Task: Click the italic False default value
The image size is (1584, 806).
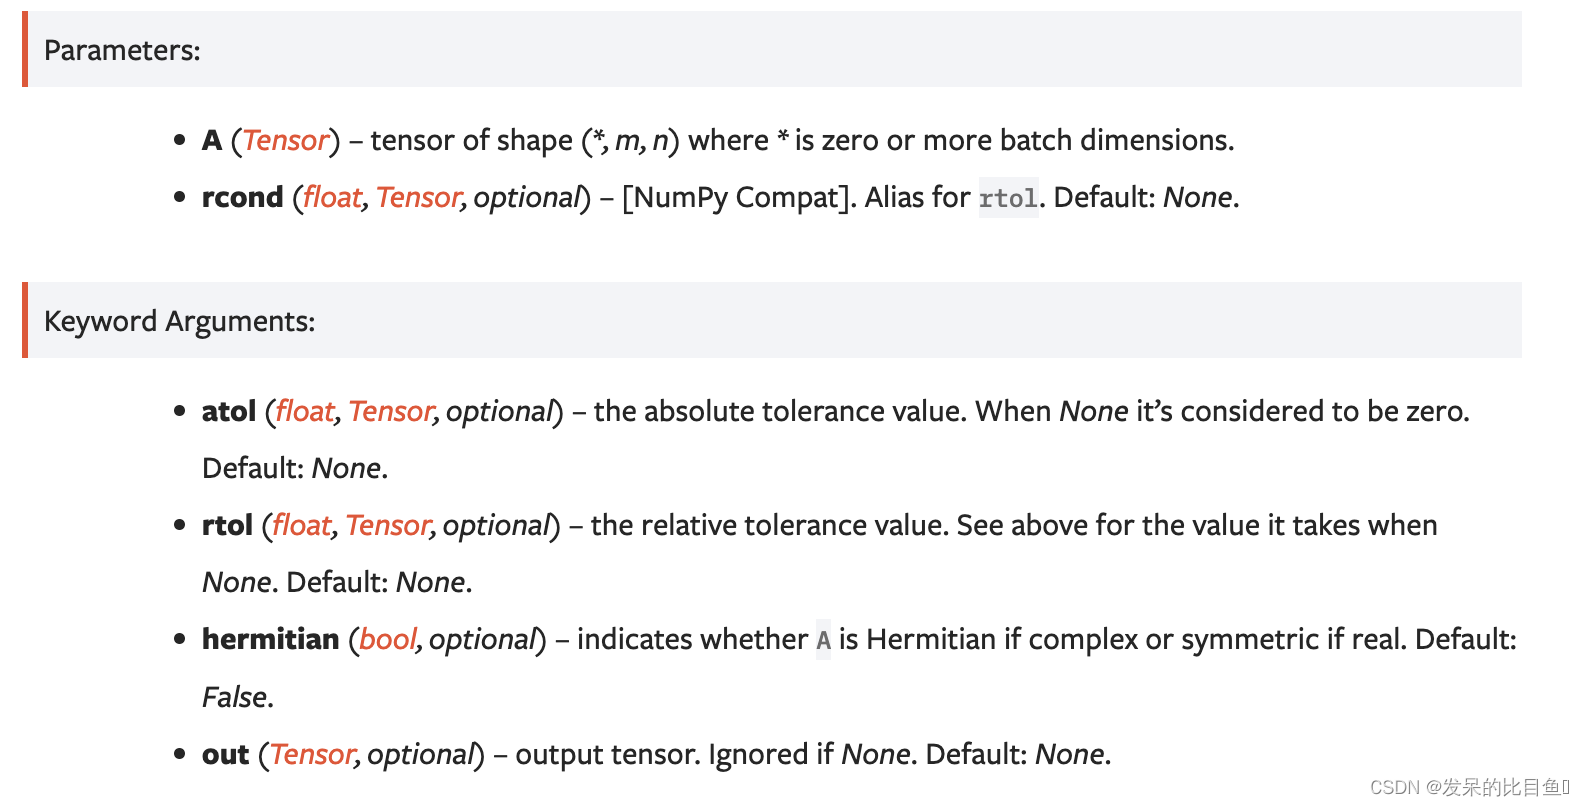Action: [x=235, y=697]
